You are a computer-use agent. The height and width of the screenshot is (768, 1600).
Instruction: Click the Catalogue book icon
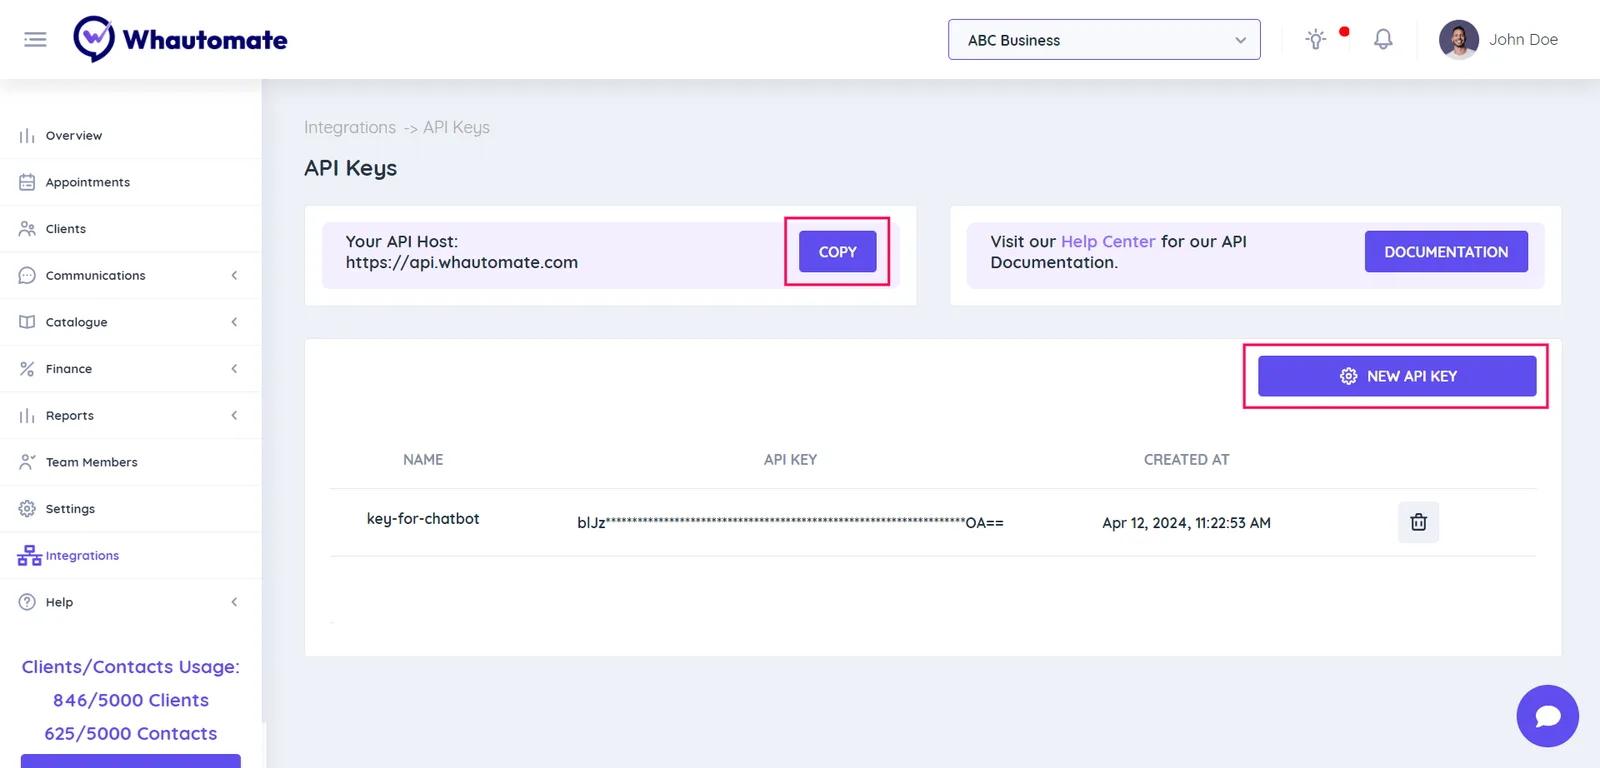tap(27, 322)
